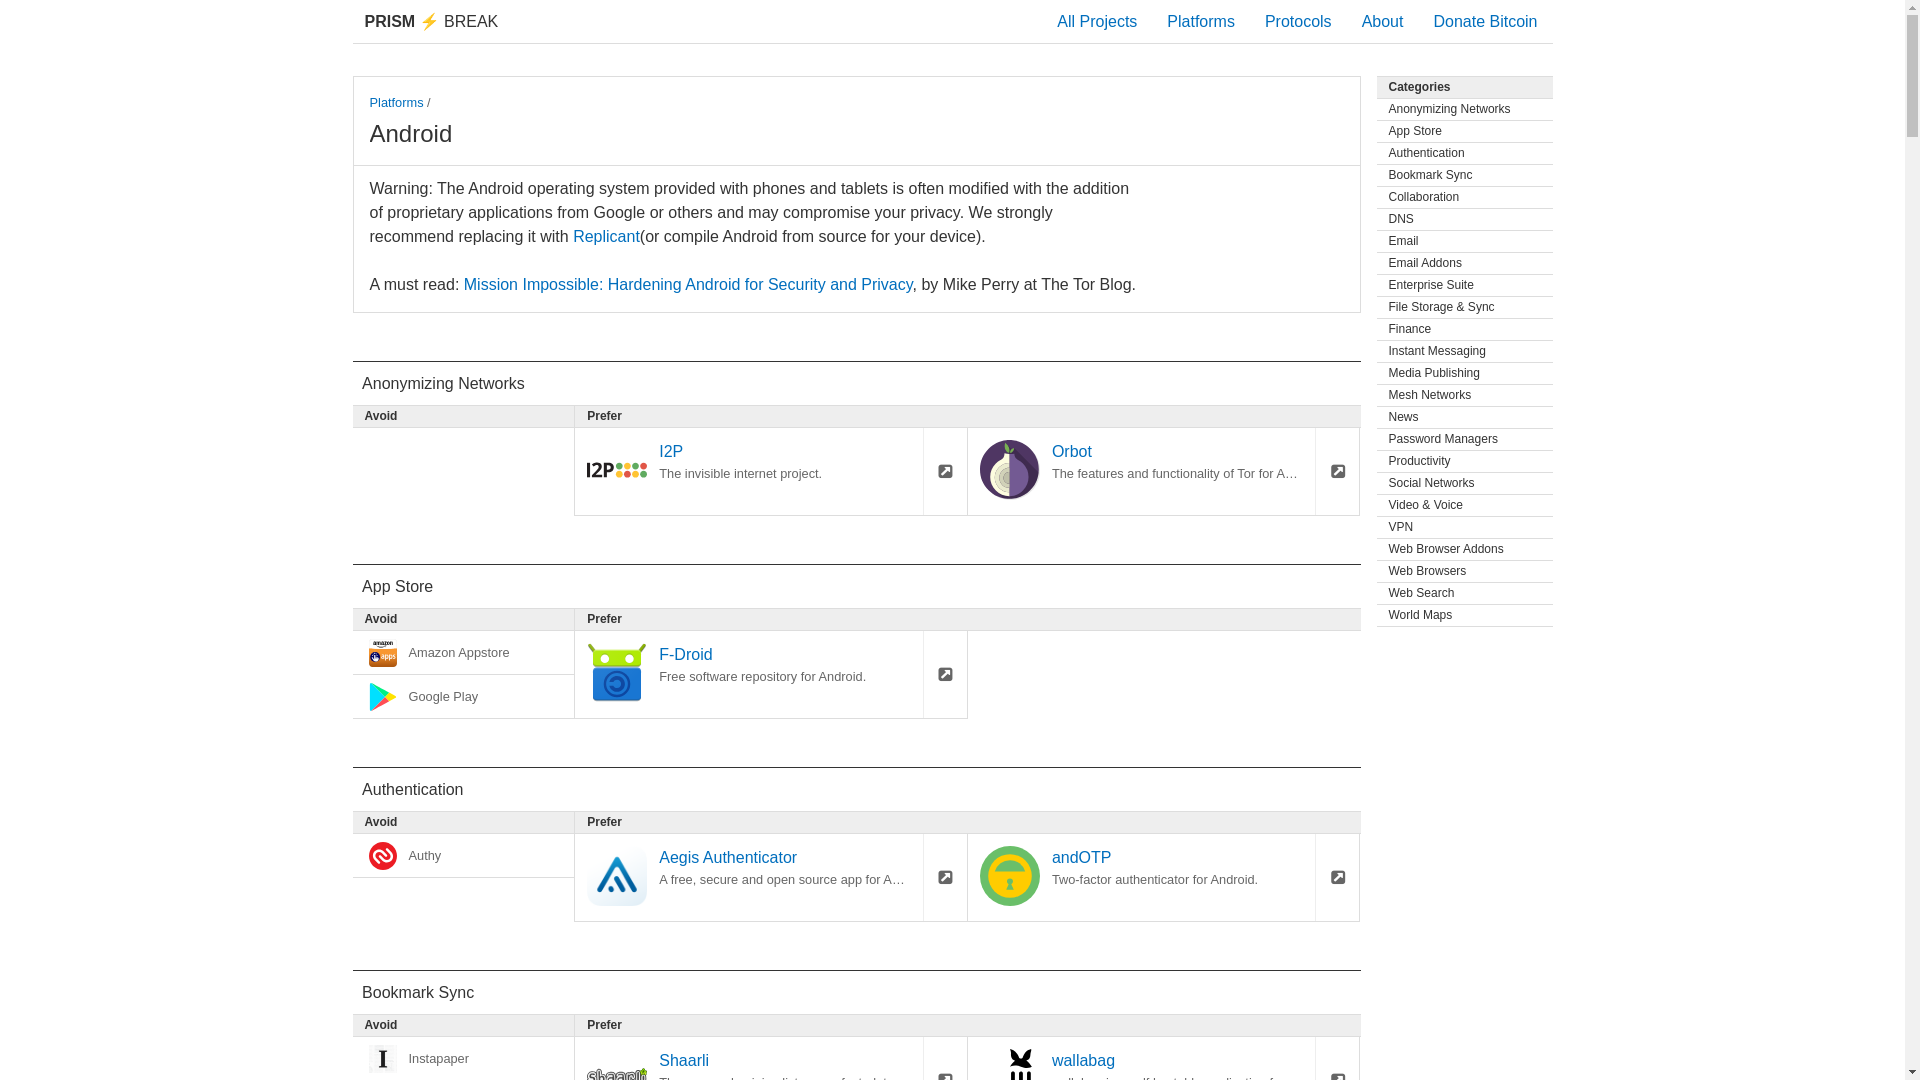Open the Replicant link
The height and width of the screenshot is (1080, 1920).
[x=606, y=236]
